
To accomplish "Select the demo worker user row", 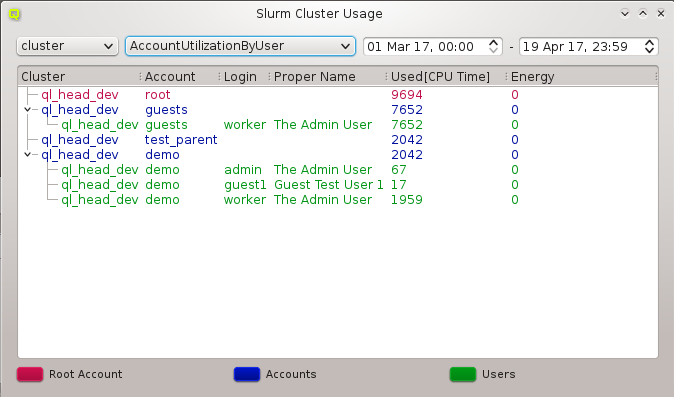I will [338, 200].
